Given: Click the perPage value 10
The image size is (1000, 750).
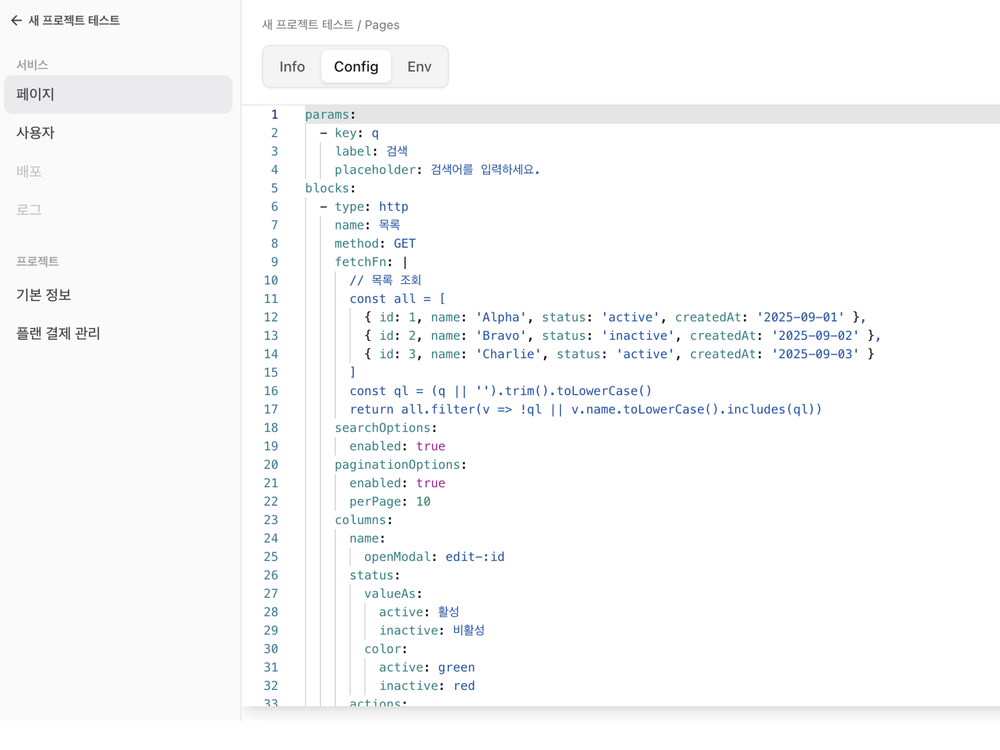Looking at the screenshot, I should (423, 502).
